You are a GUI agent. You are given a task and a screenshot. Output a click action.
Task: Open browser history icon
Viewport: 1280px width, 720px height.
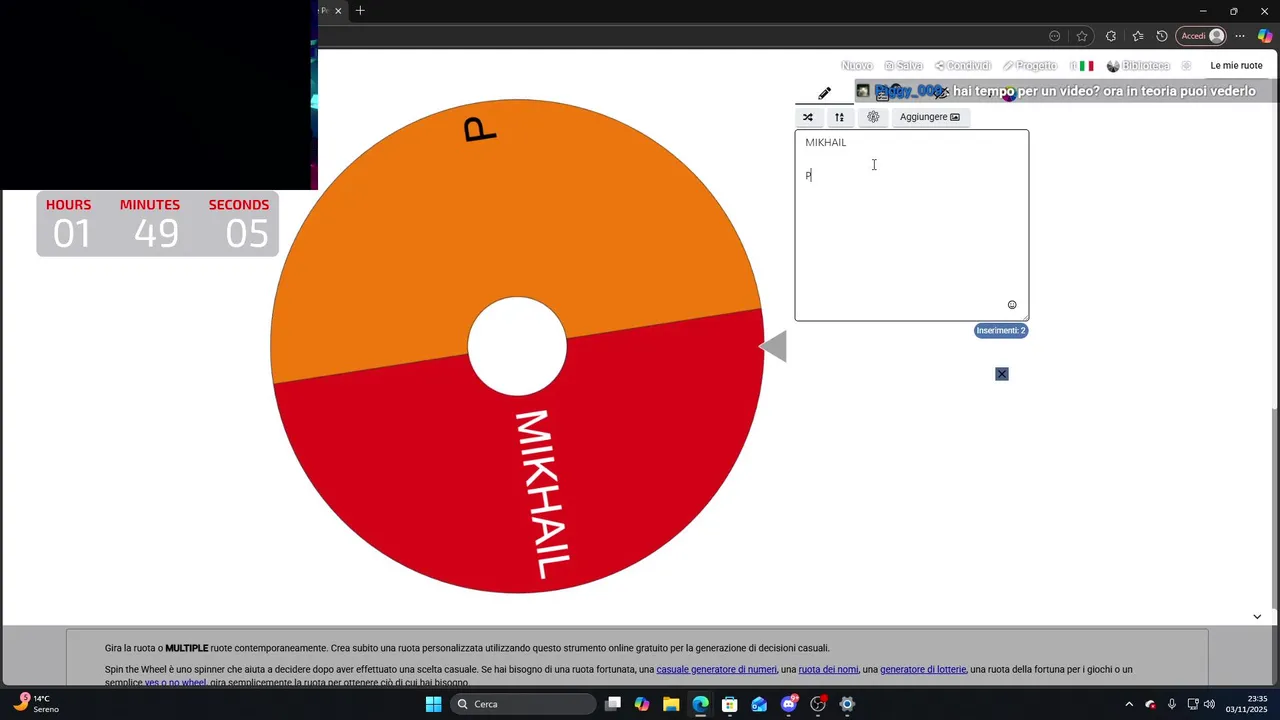1161,36
